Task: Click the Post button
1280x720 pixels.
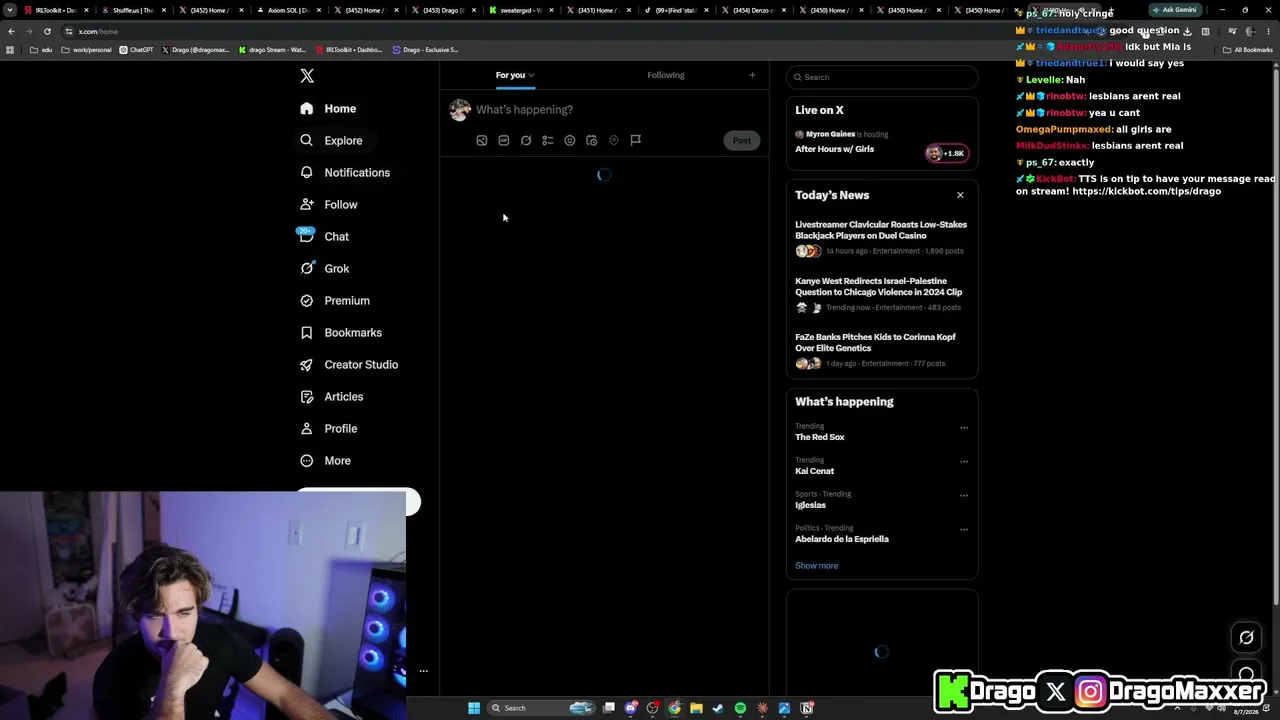Action: tap(741, 141)
